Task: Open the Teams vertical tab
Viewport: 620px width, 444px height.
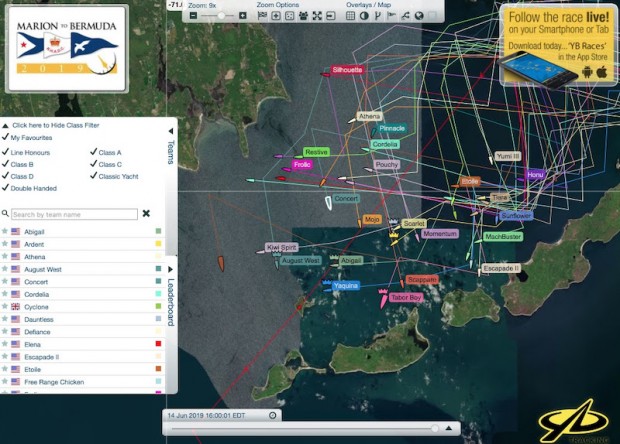Action: tap(171, 152)
